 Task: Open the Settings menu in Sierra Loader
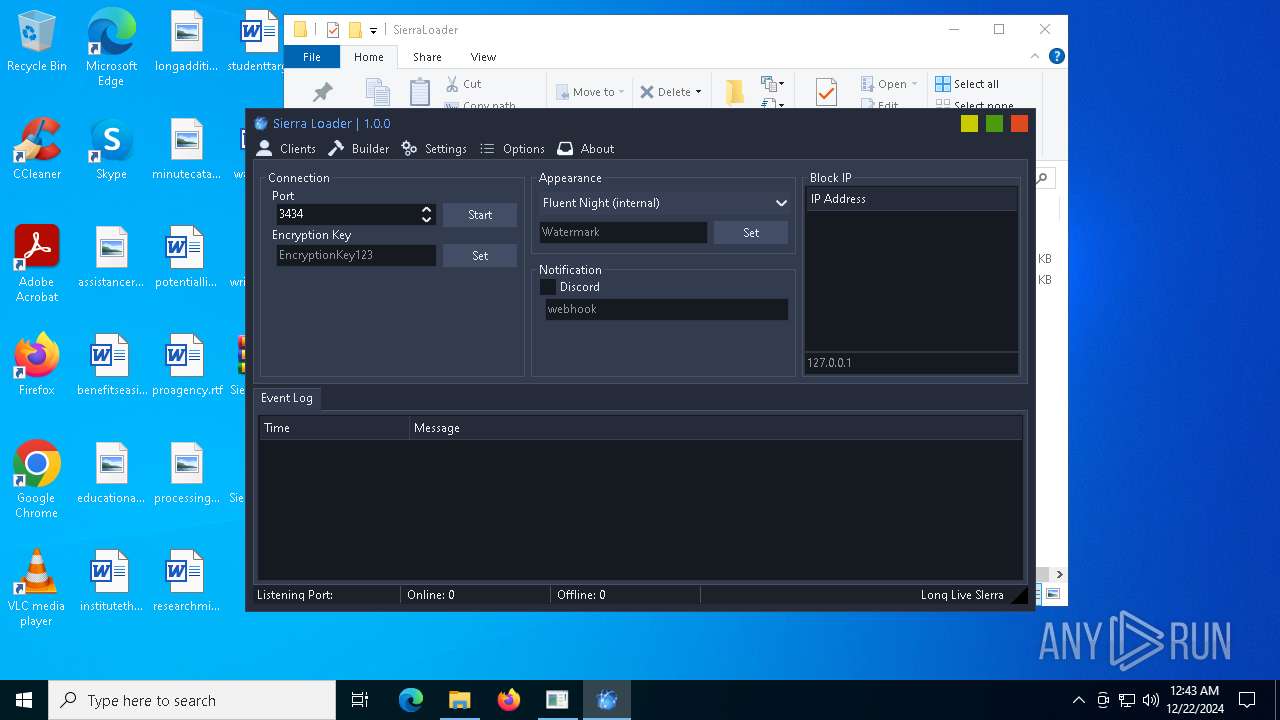(434, 149)
